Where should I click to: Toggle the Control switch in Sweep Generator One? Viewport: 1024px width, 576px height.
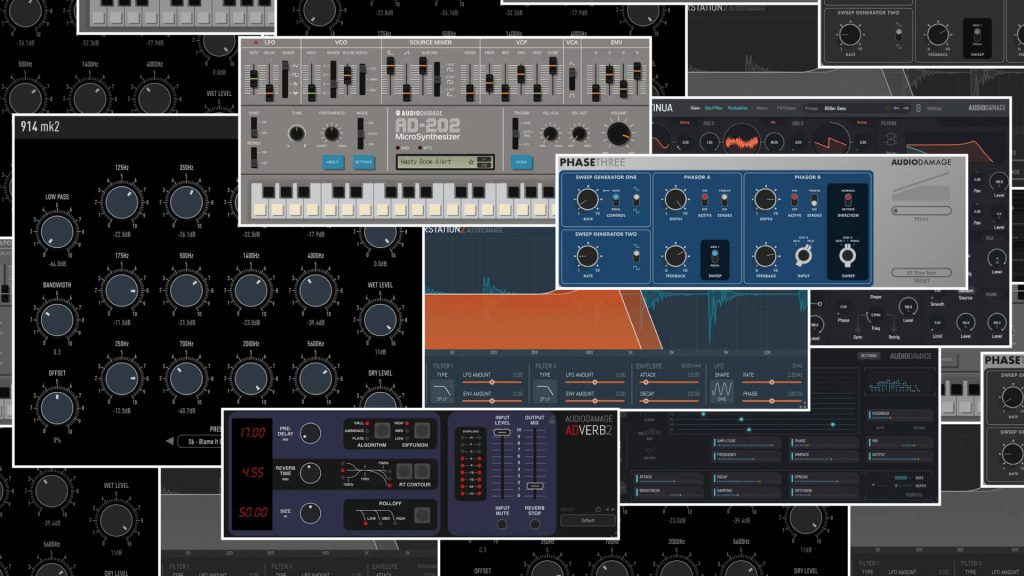coord(615,200)
